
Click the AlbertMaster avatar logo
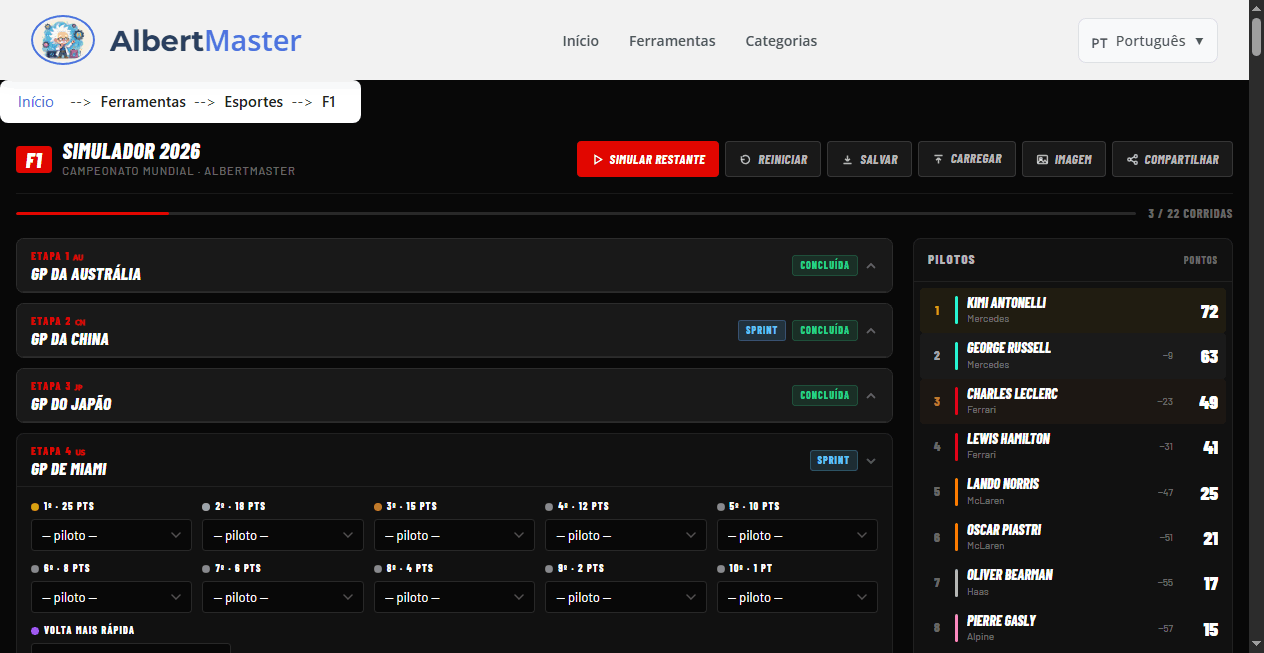62,40
